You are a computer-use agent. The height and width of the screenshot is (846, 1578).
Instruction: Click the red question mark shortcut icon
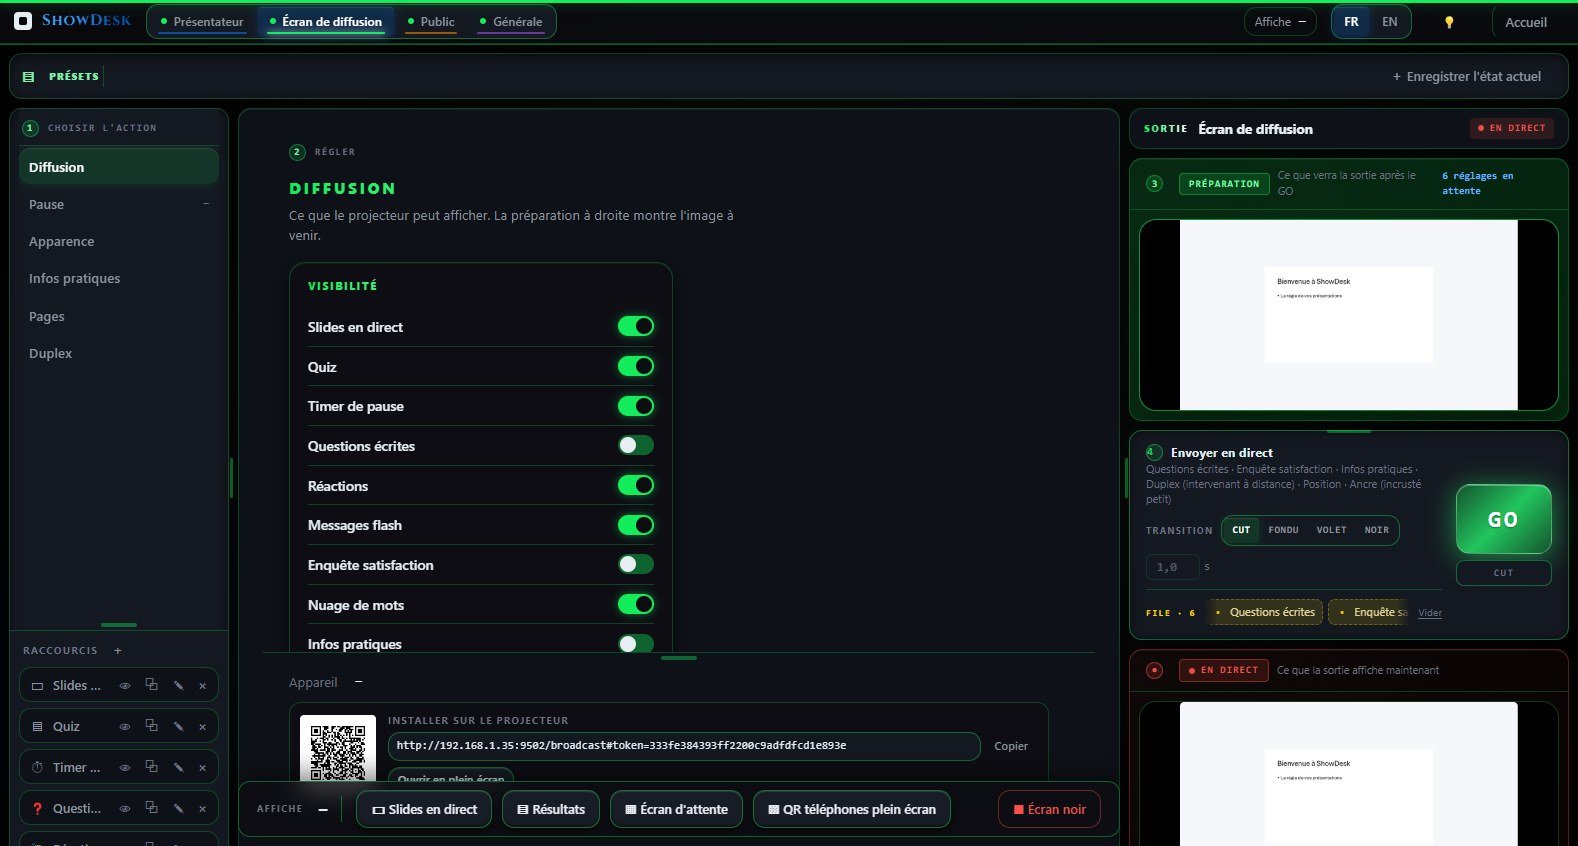[38, 809]
